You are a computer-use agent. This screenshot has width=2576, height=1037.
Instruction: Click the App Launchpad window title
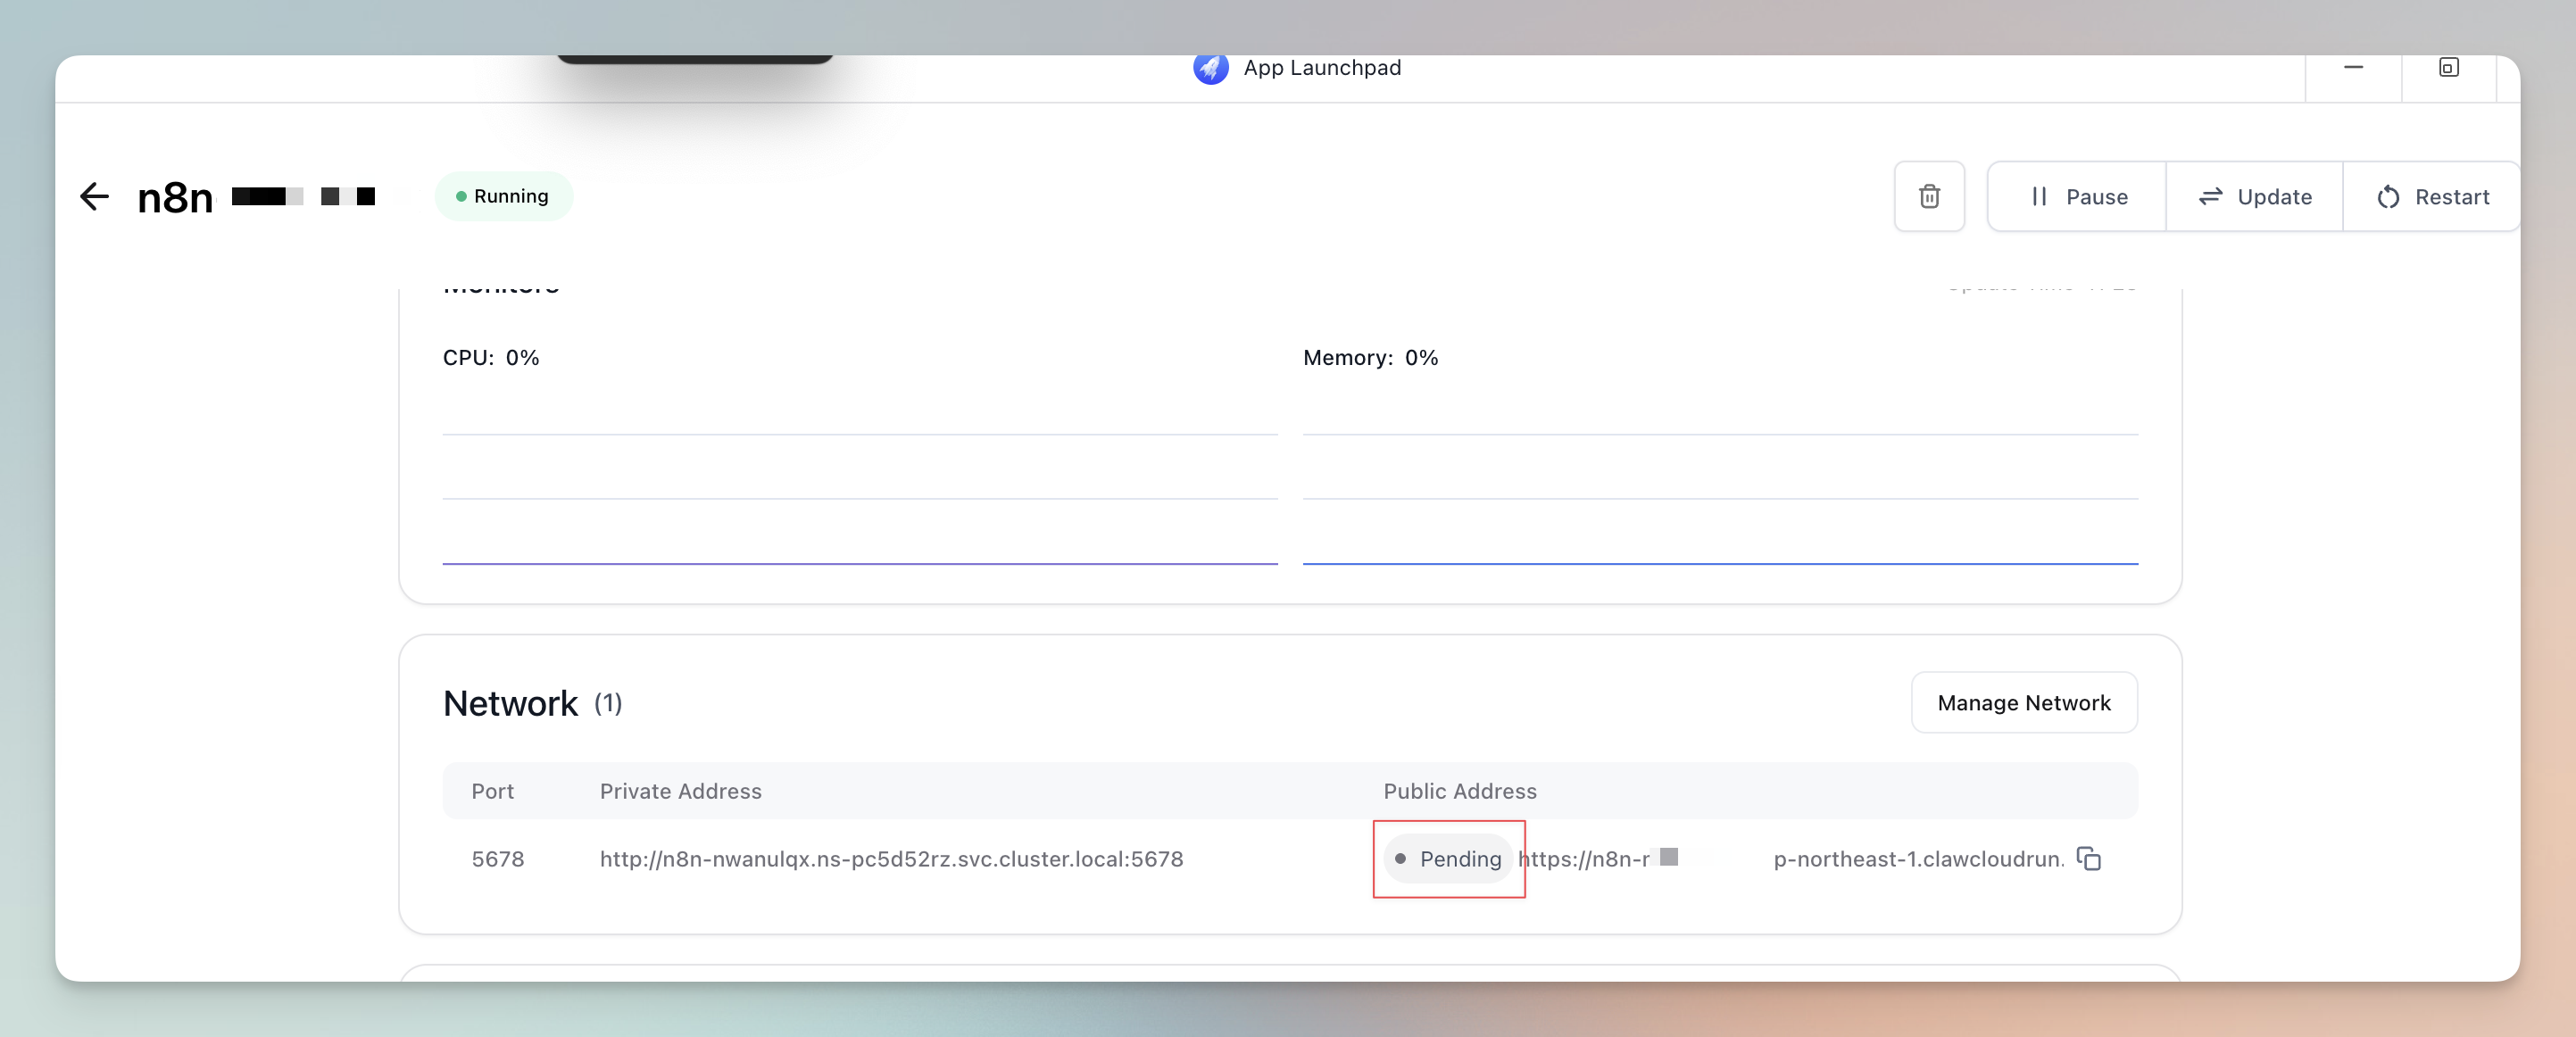pyautogui.click(x=1321, y=67)
